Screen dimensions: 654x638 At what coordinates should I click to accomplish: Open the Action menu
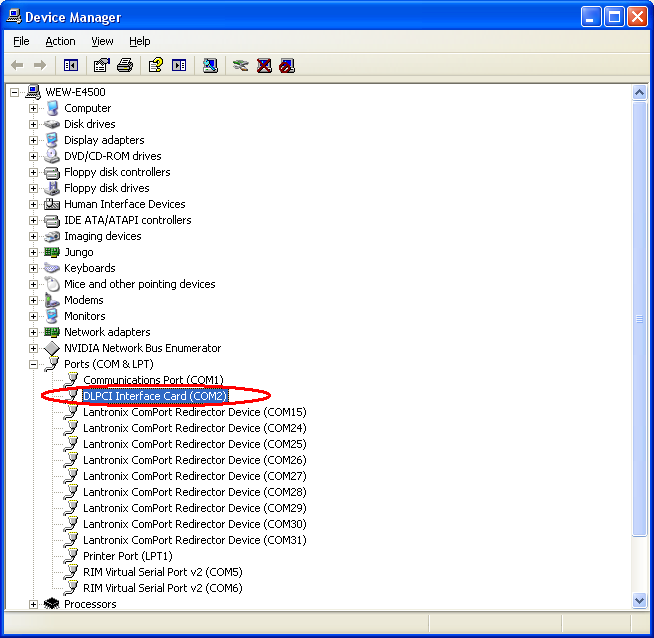tap(60, 41)
